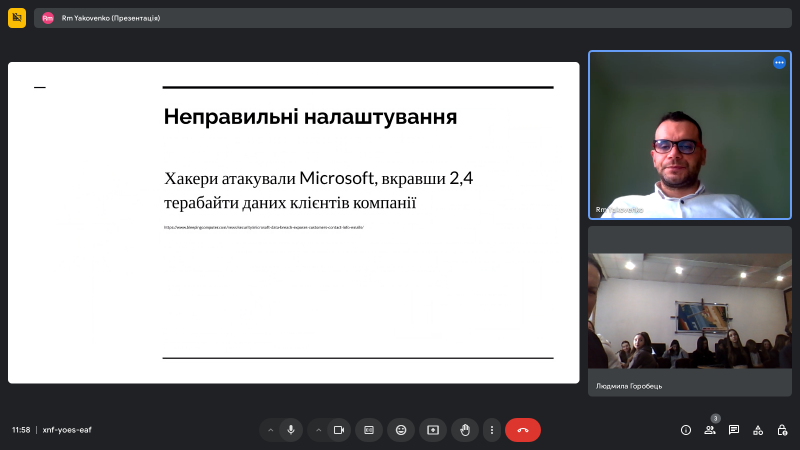Select the Людмила Горобець video tile
800x450 pixels.
point(690,311)
